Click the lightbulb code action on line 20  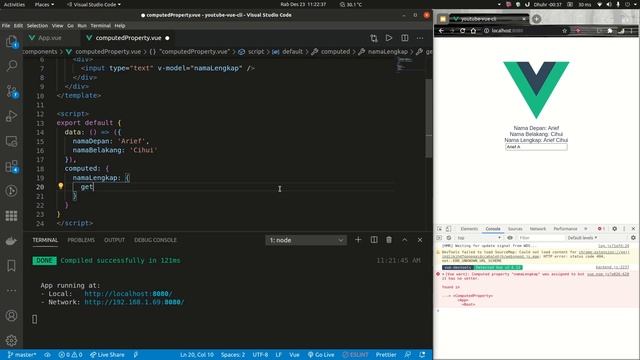(61, 186)
